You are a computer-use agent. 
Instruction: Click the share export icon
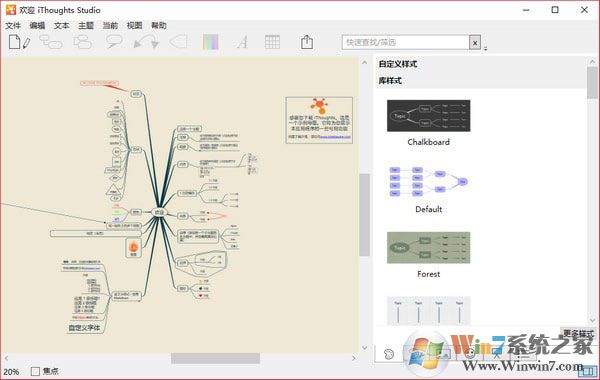tap(307, 42)
